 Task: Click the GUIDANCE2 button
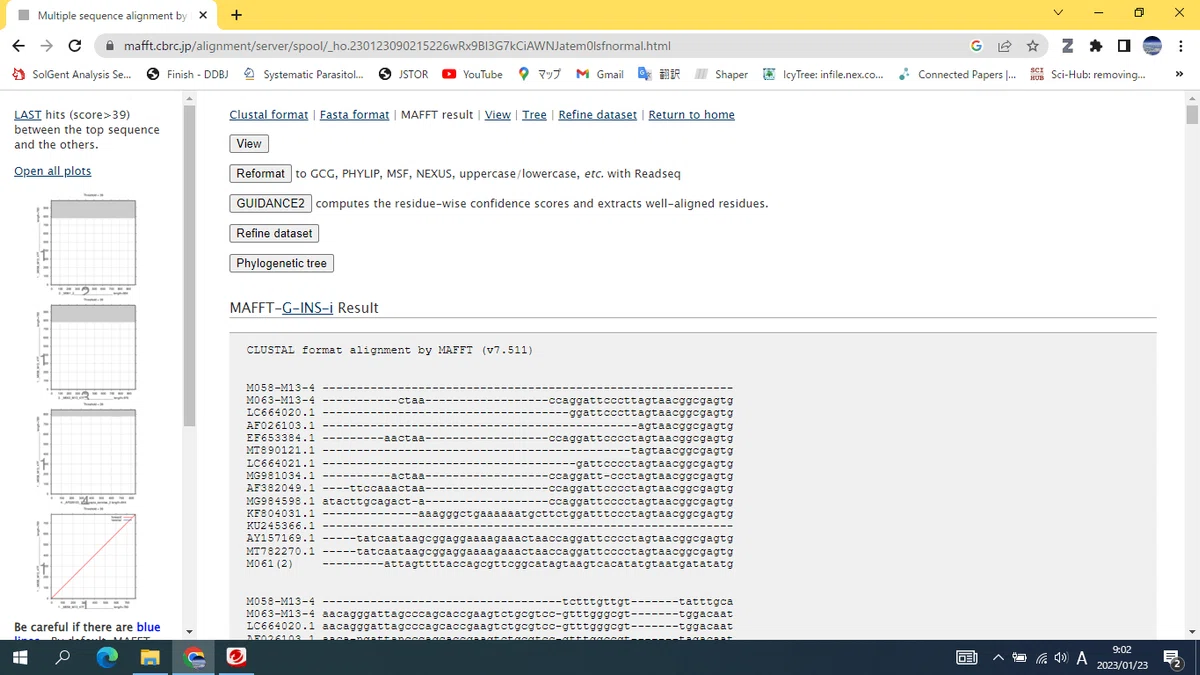[270, 203]
